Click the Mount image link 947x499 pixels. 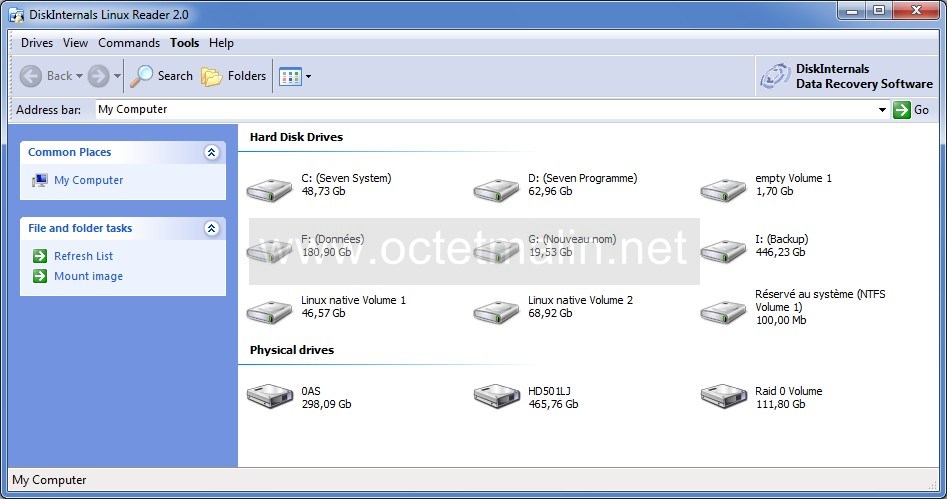88,276
